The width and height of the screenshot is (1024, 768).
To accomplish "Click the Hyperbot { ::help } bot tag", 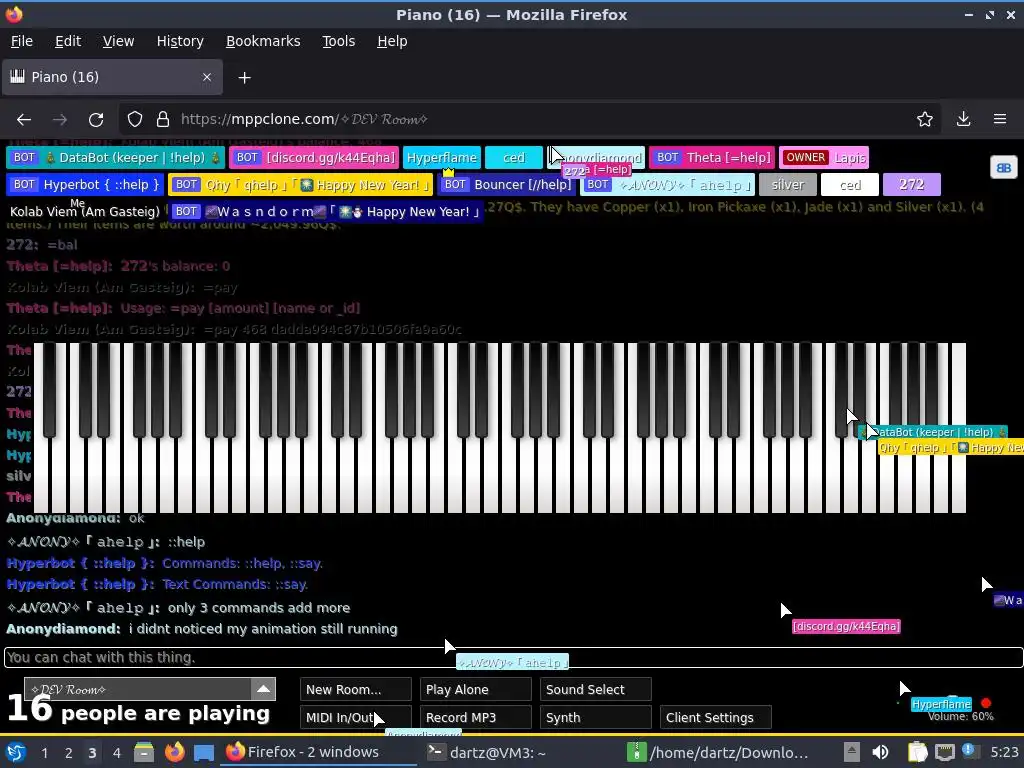I will (x=85, y=185).
